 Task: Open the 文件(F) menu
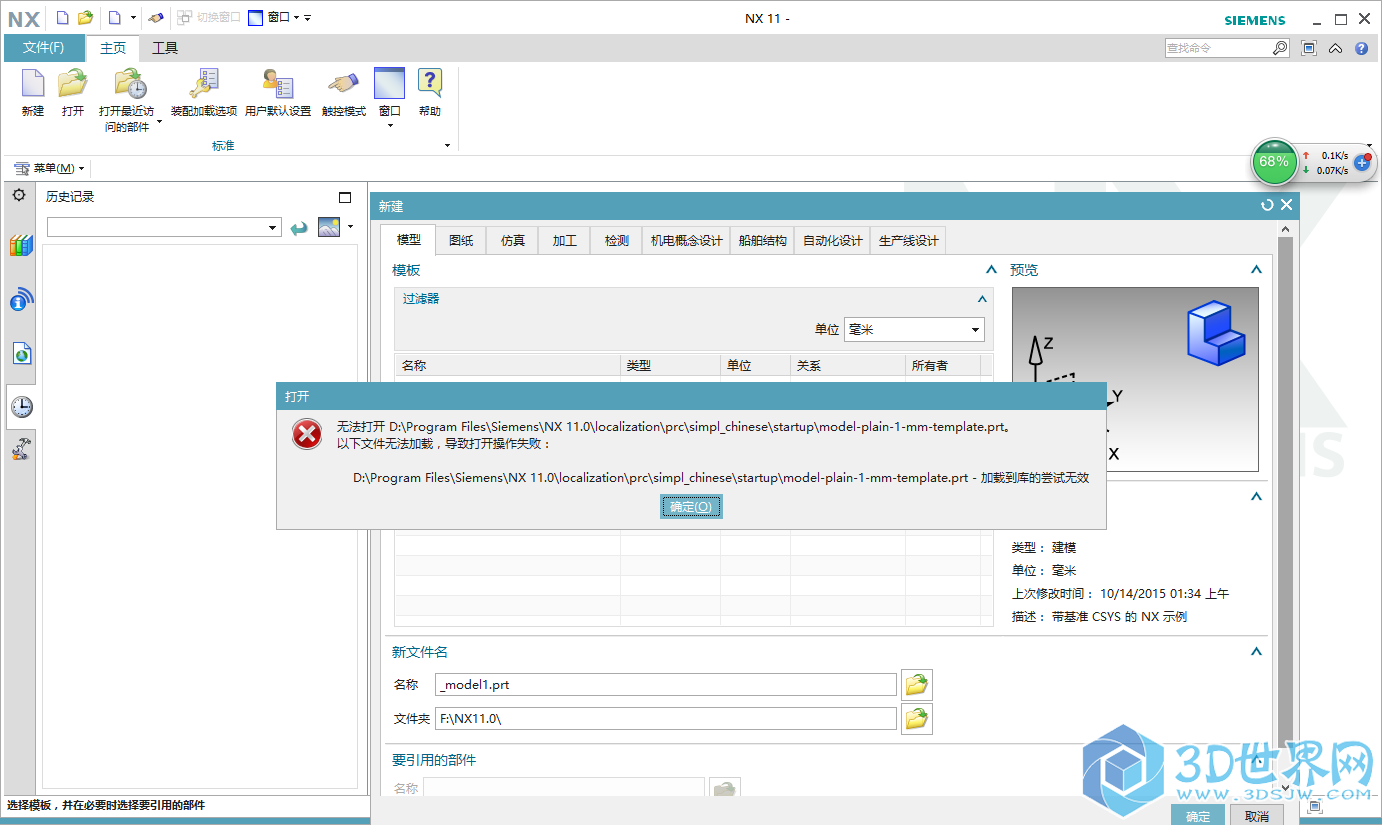[43, 48]
